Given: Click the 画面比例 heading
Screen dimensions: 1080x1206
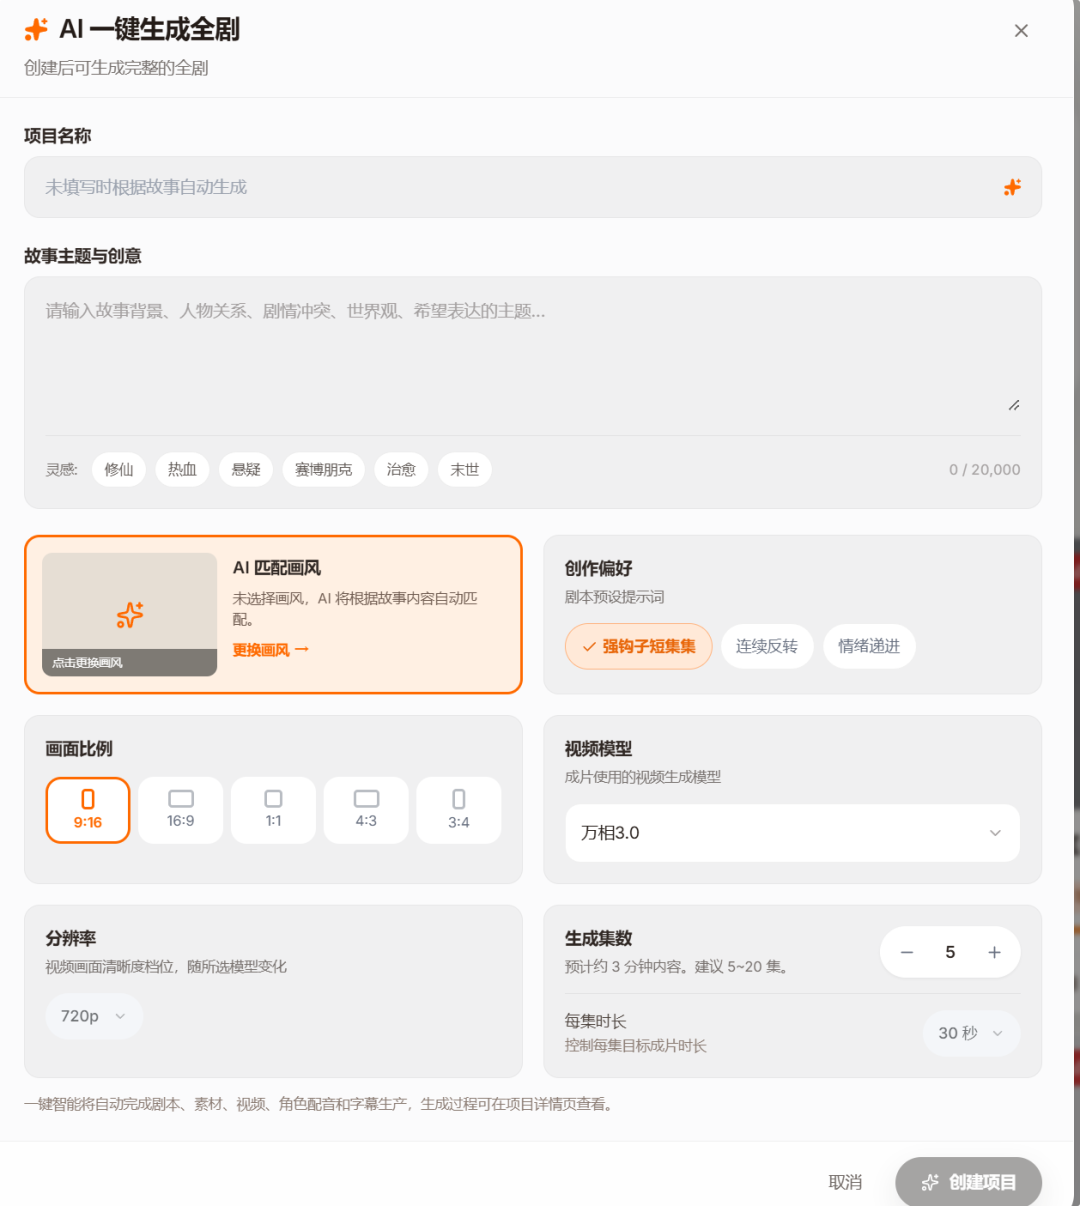Looking at the screenshot, I should [79, 748].
